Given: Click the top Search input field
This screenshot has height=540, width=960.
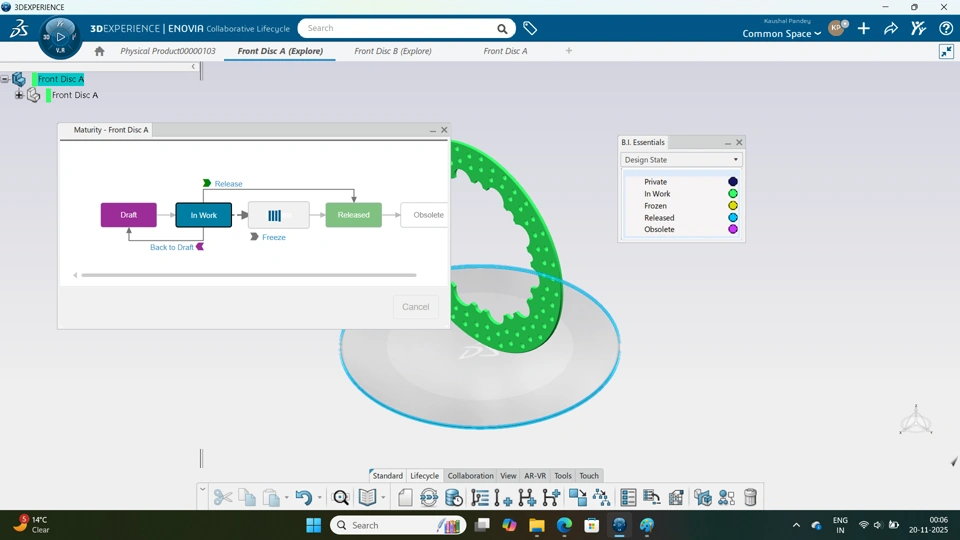Looking at the screenshot, I should coord(399,28).
